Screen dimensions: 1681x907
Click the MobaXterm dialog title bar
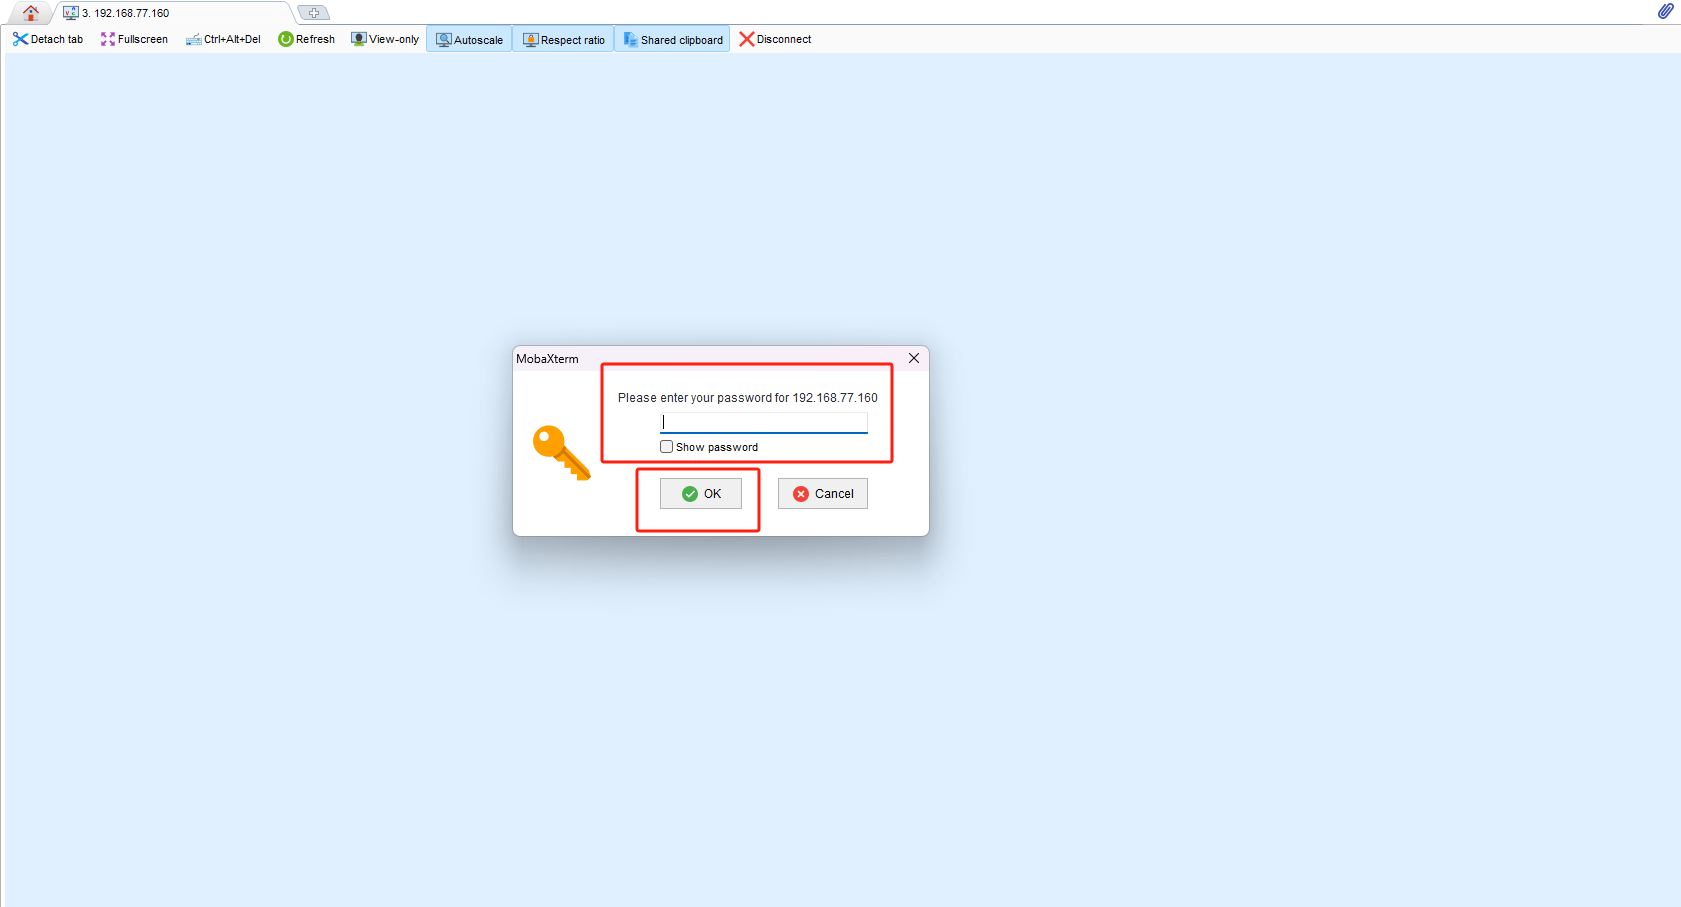point(700,358)
